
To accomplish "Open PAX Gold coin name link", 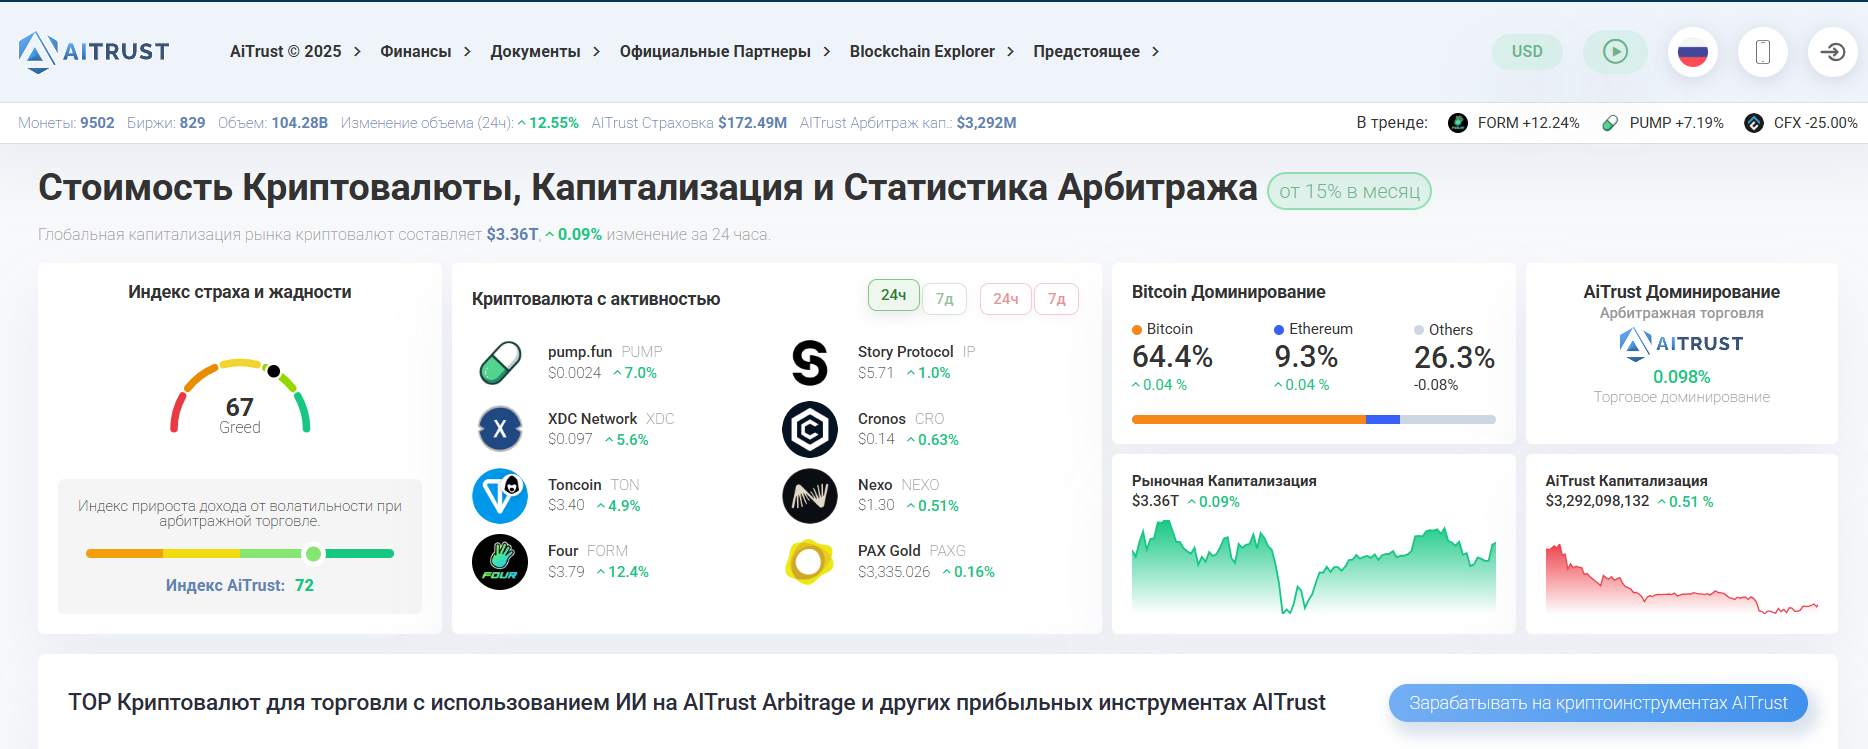I will click(889, 551).
